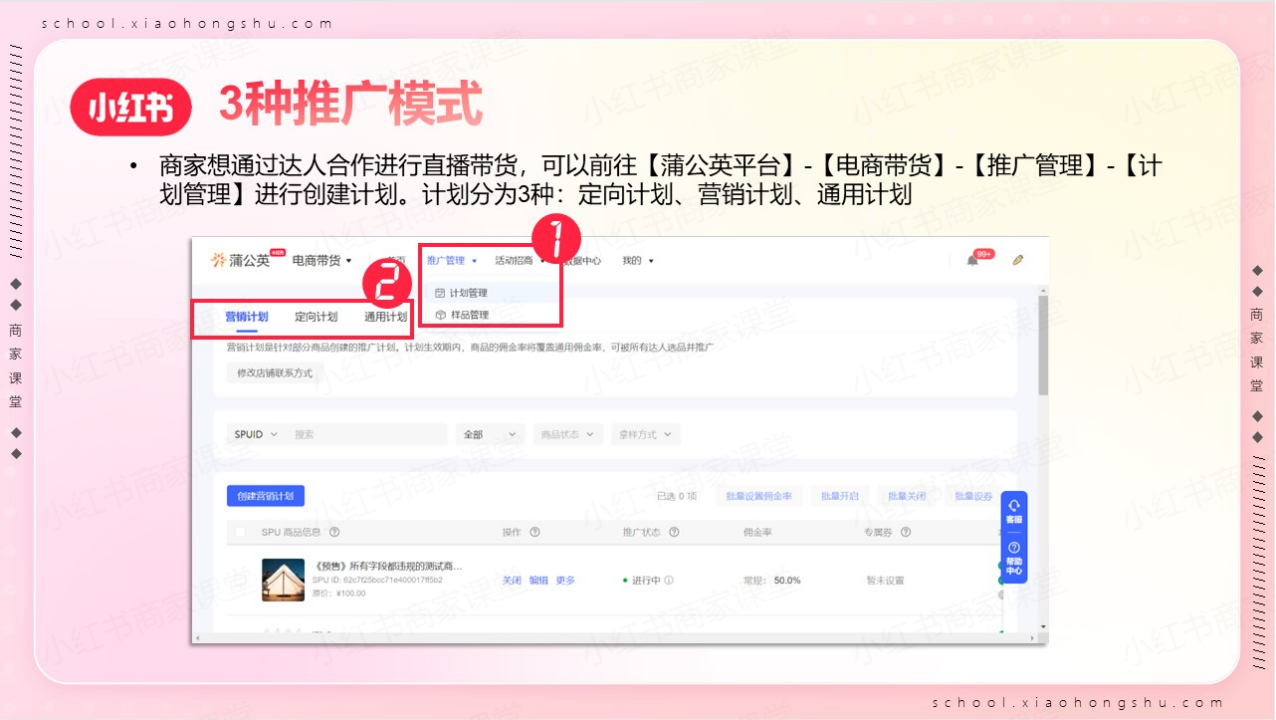Click the ¥100.00 original price text

tap(352, 593)
